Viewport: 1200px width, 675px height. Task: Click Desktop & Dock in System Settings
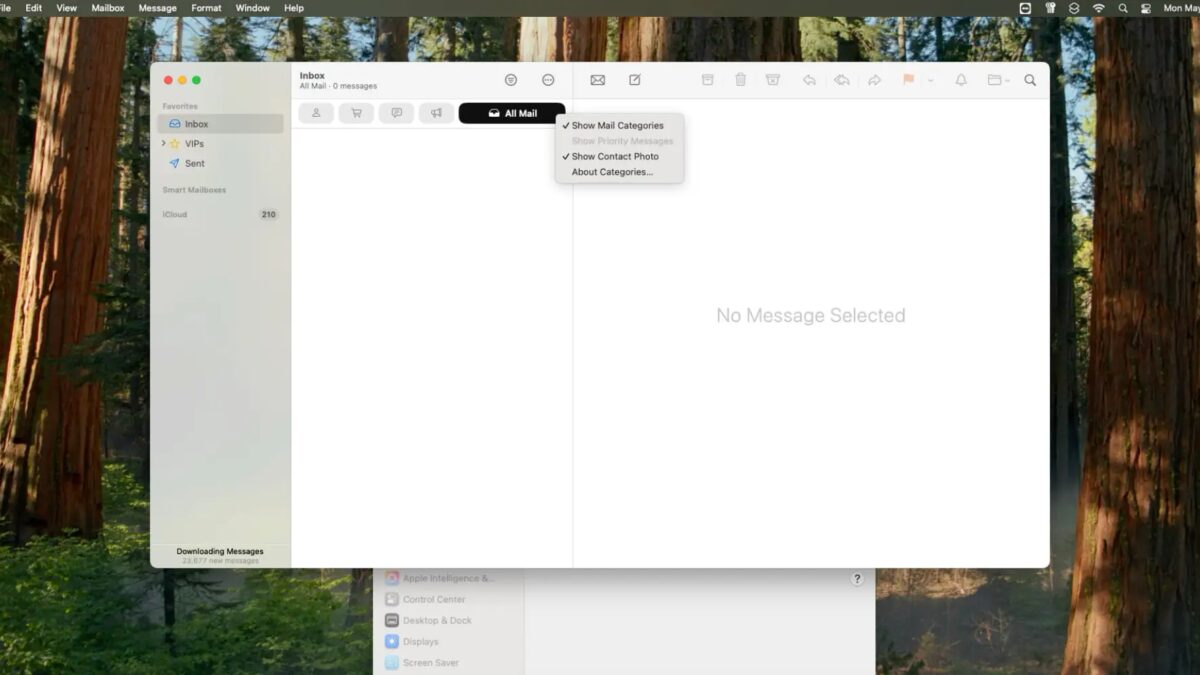point(436,620)
